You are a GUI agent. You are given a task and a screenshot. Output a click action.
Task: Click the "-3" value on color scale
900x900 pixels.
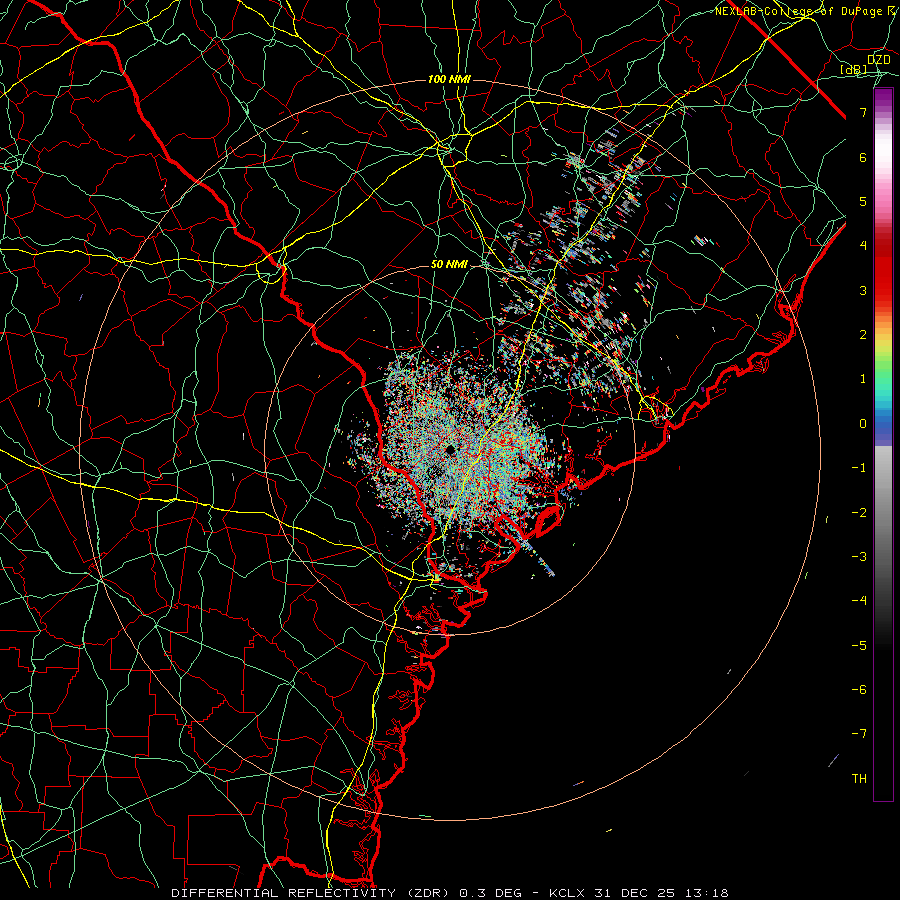pos(859,557)
